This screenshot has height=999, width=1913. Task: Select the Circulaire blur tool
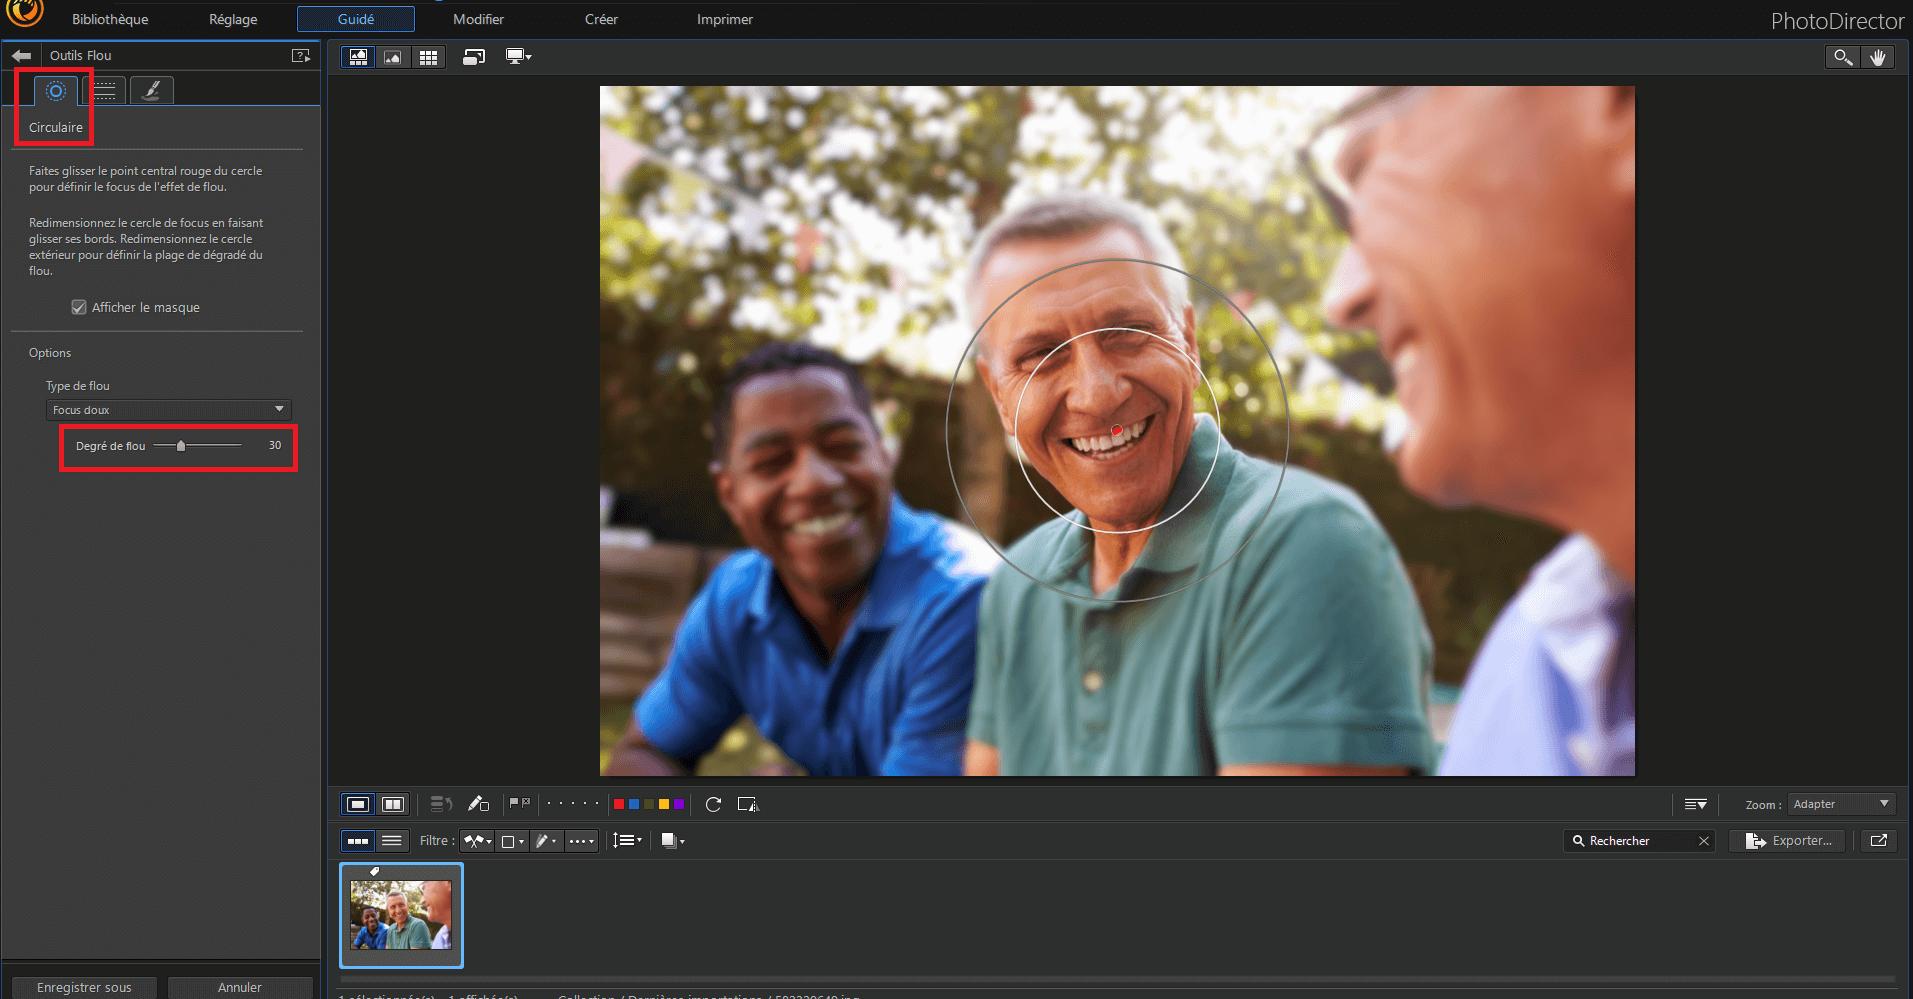click(54, 90)
